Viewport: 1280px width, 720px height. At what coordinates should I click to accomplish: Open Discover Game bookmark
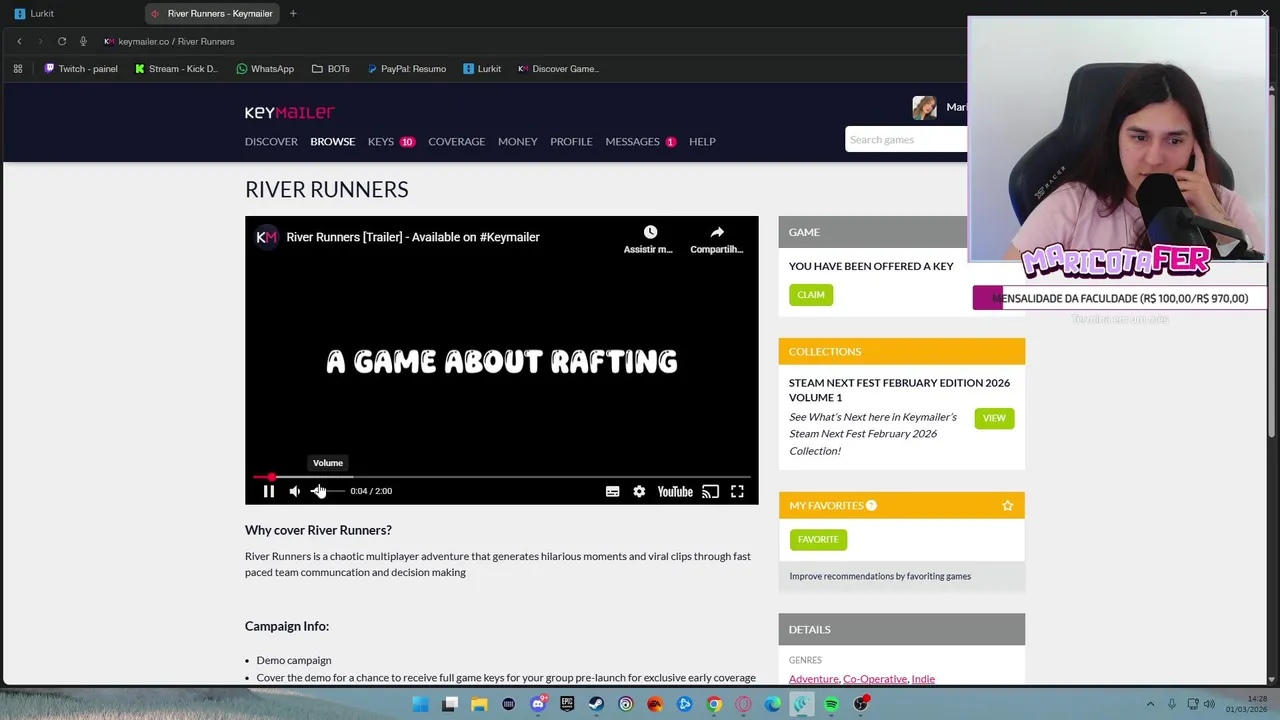pyautogui.click(x=558, y=69)
